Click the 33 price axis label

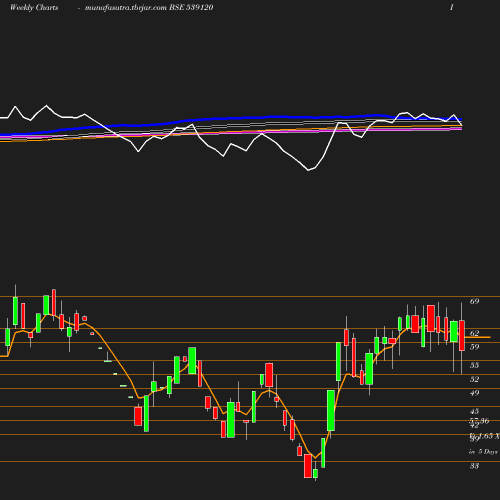[474, 466]
